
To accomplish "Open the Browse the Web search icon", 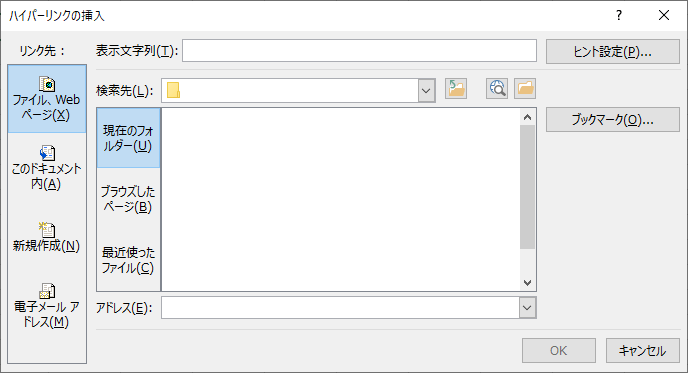I will tap(497, 89).
